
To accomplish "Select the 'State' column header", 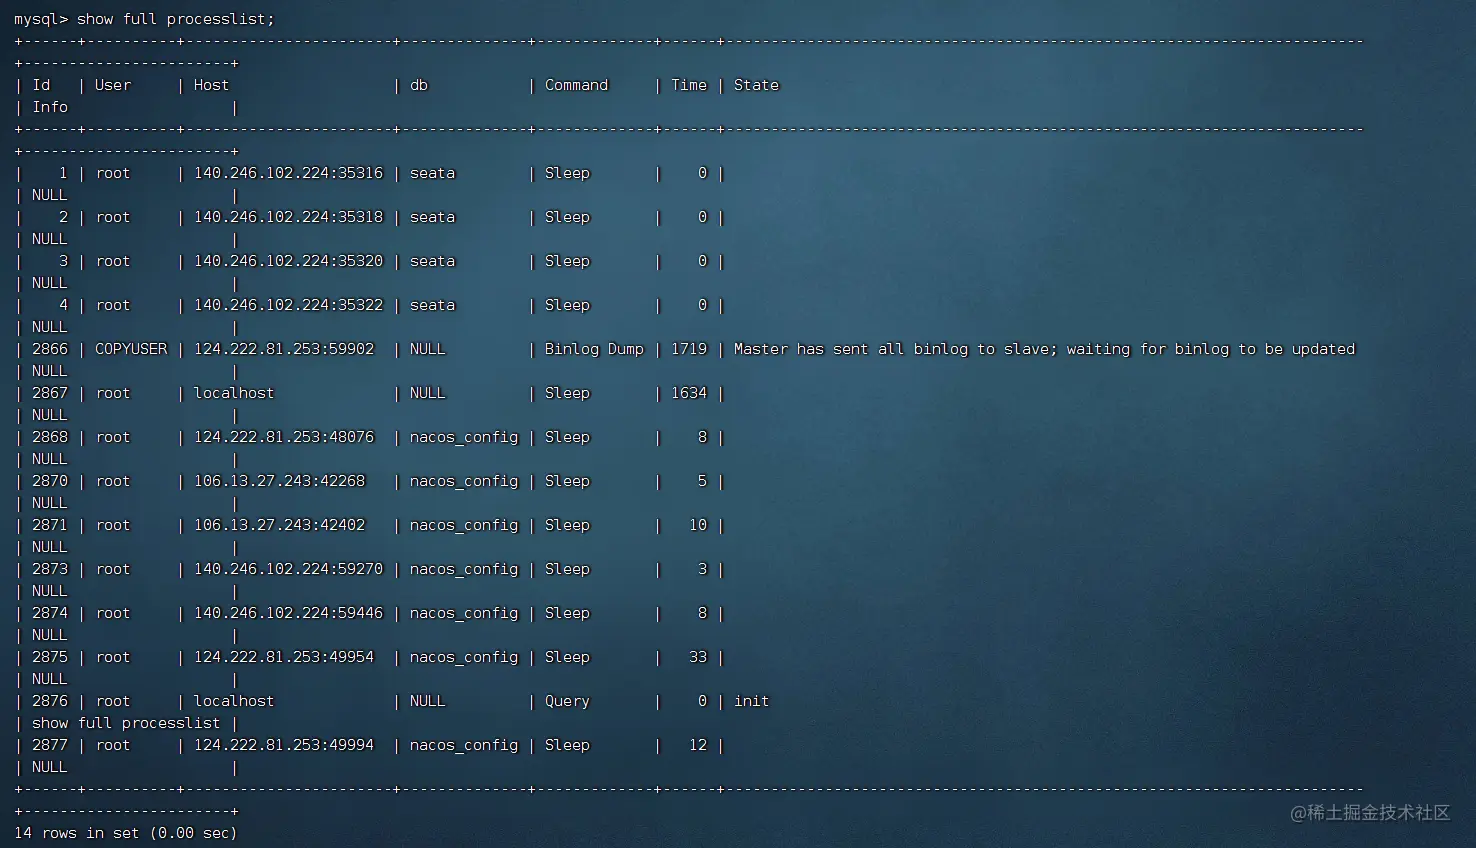I will [756, 85].
